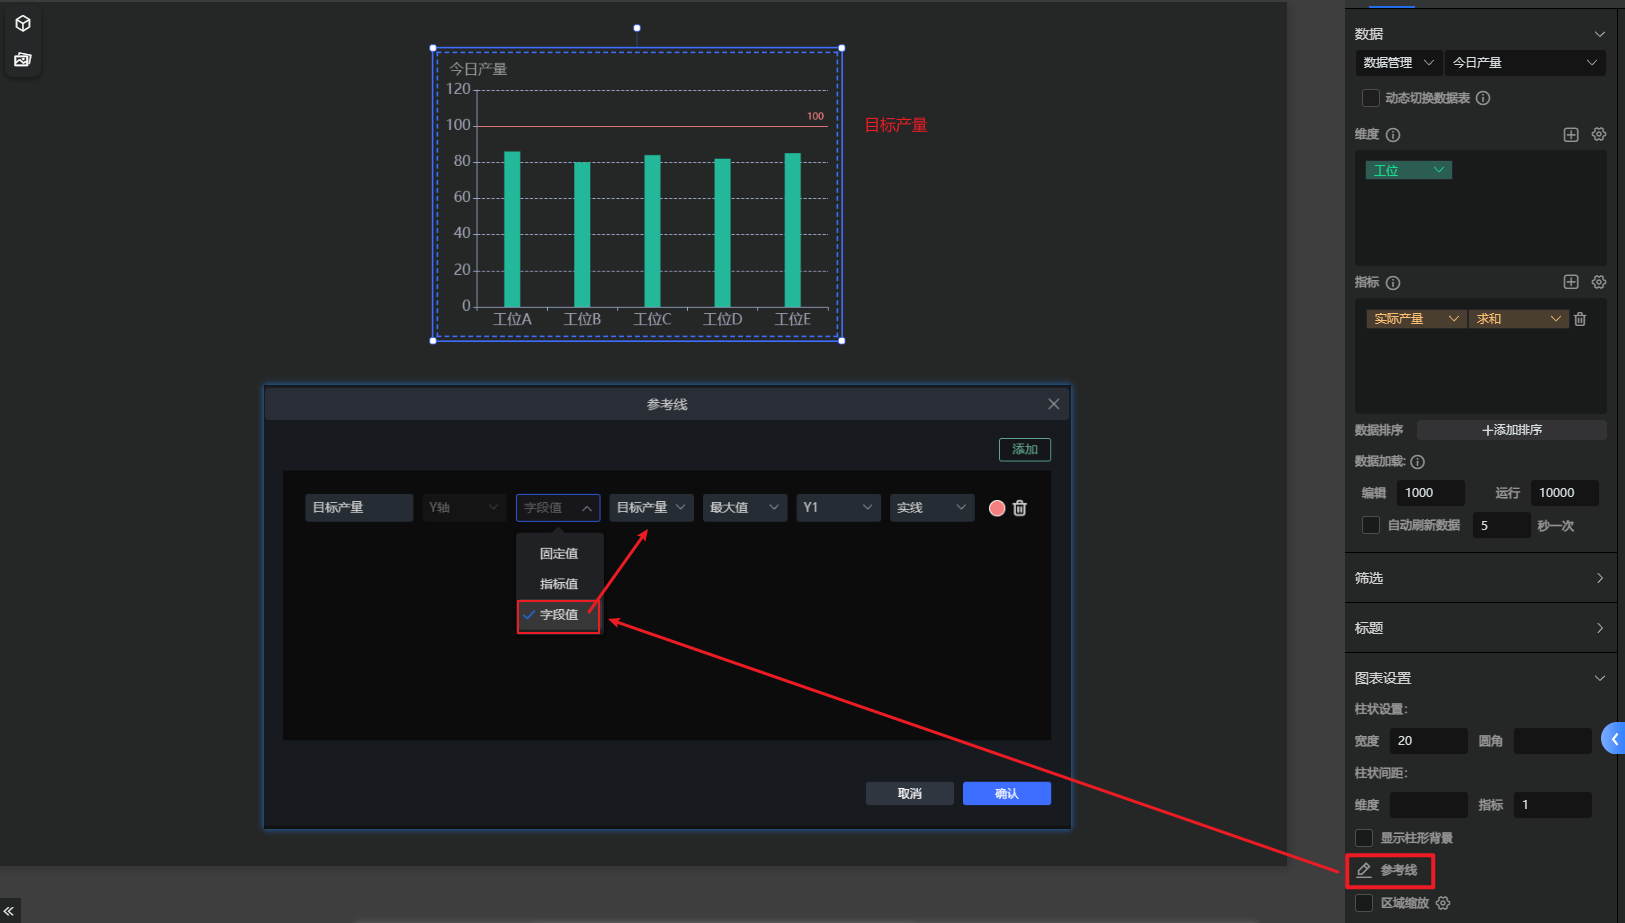Image resolution: width=1625 pixels, height=923 pixels.
Task: Enable 动态切换数据表 checkbox
Action: [1371, 98]
